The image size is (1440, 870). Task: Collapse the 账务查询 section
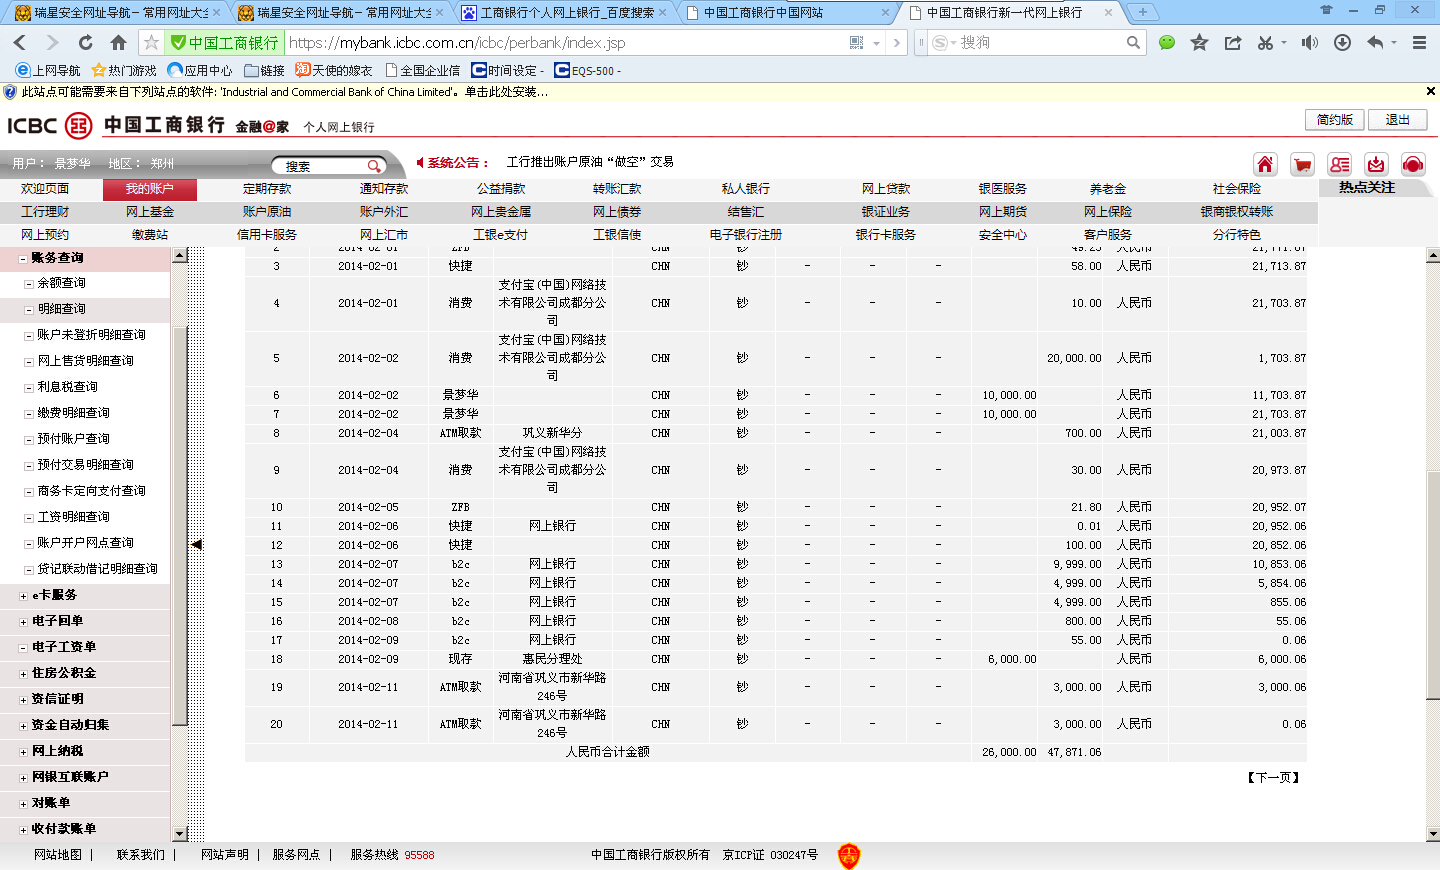[23, 258]
